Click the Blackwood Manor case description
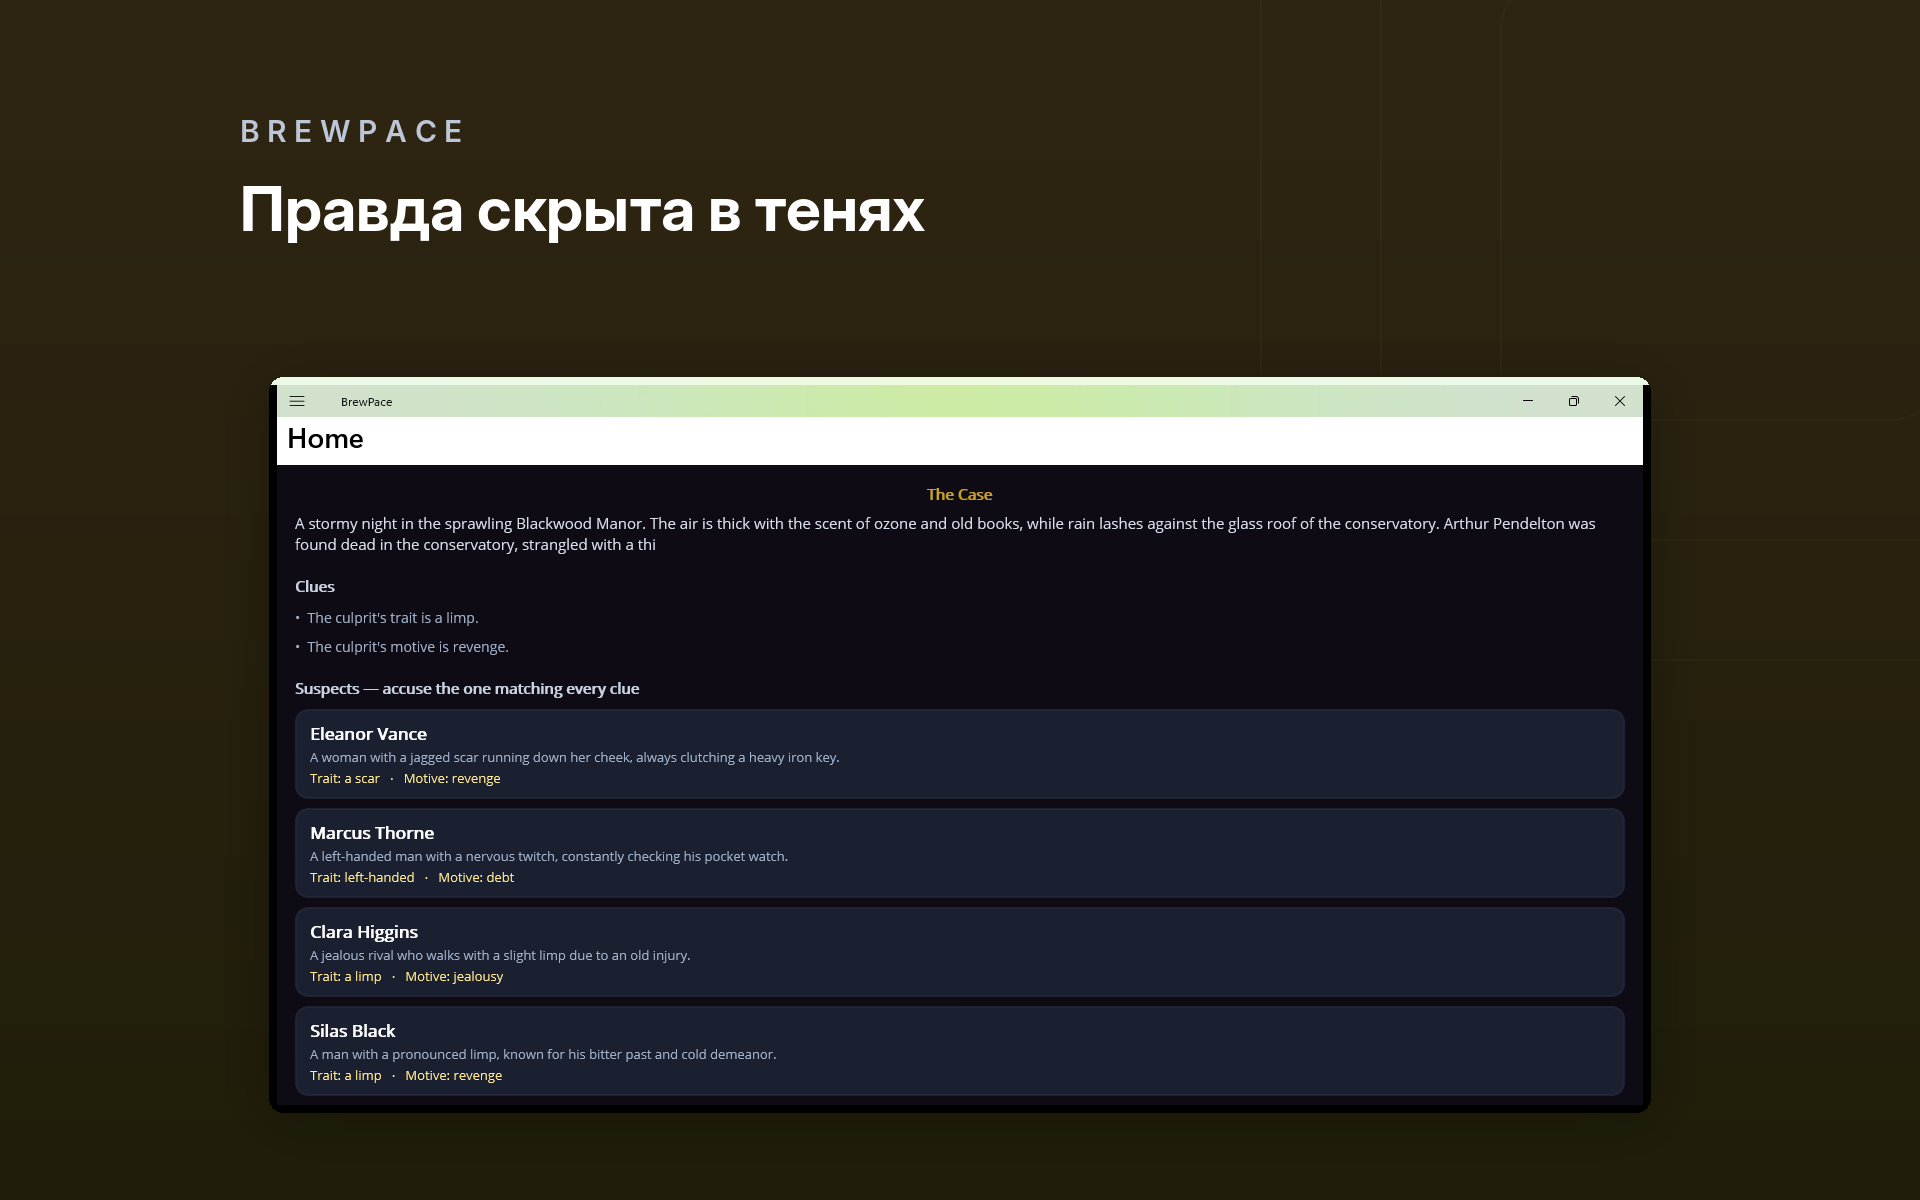The image size is (1920, 1200). pos(945,534)
